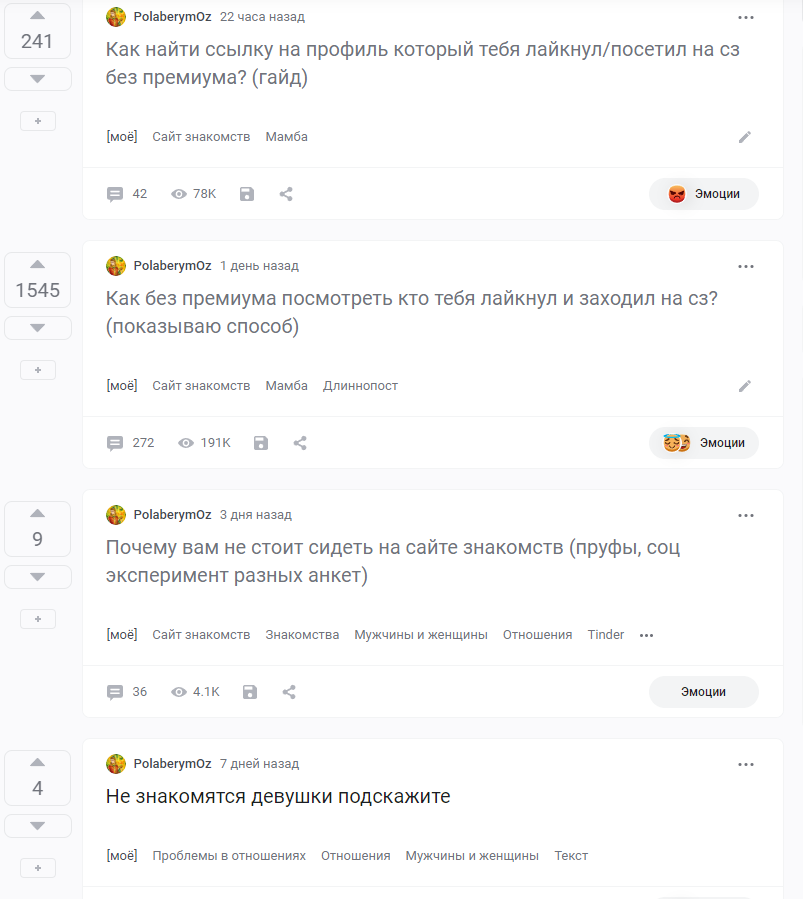Expand hidden tags after the Tinder tag
Viewport: 803px width, 899px height.
[646, 635]
